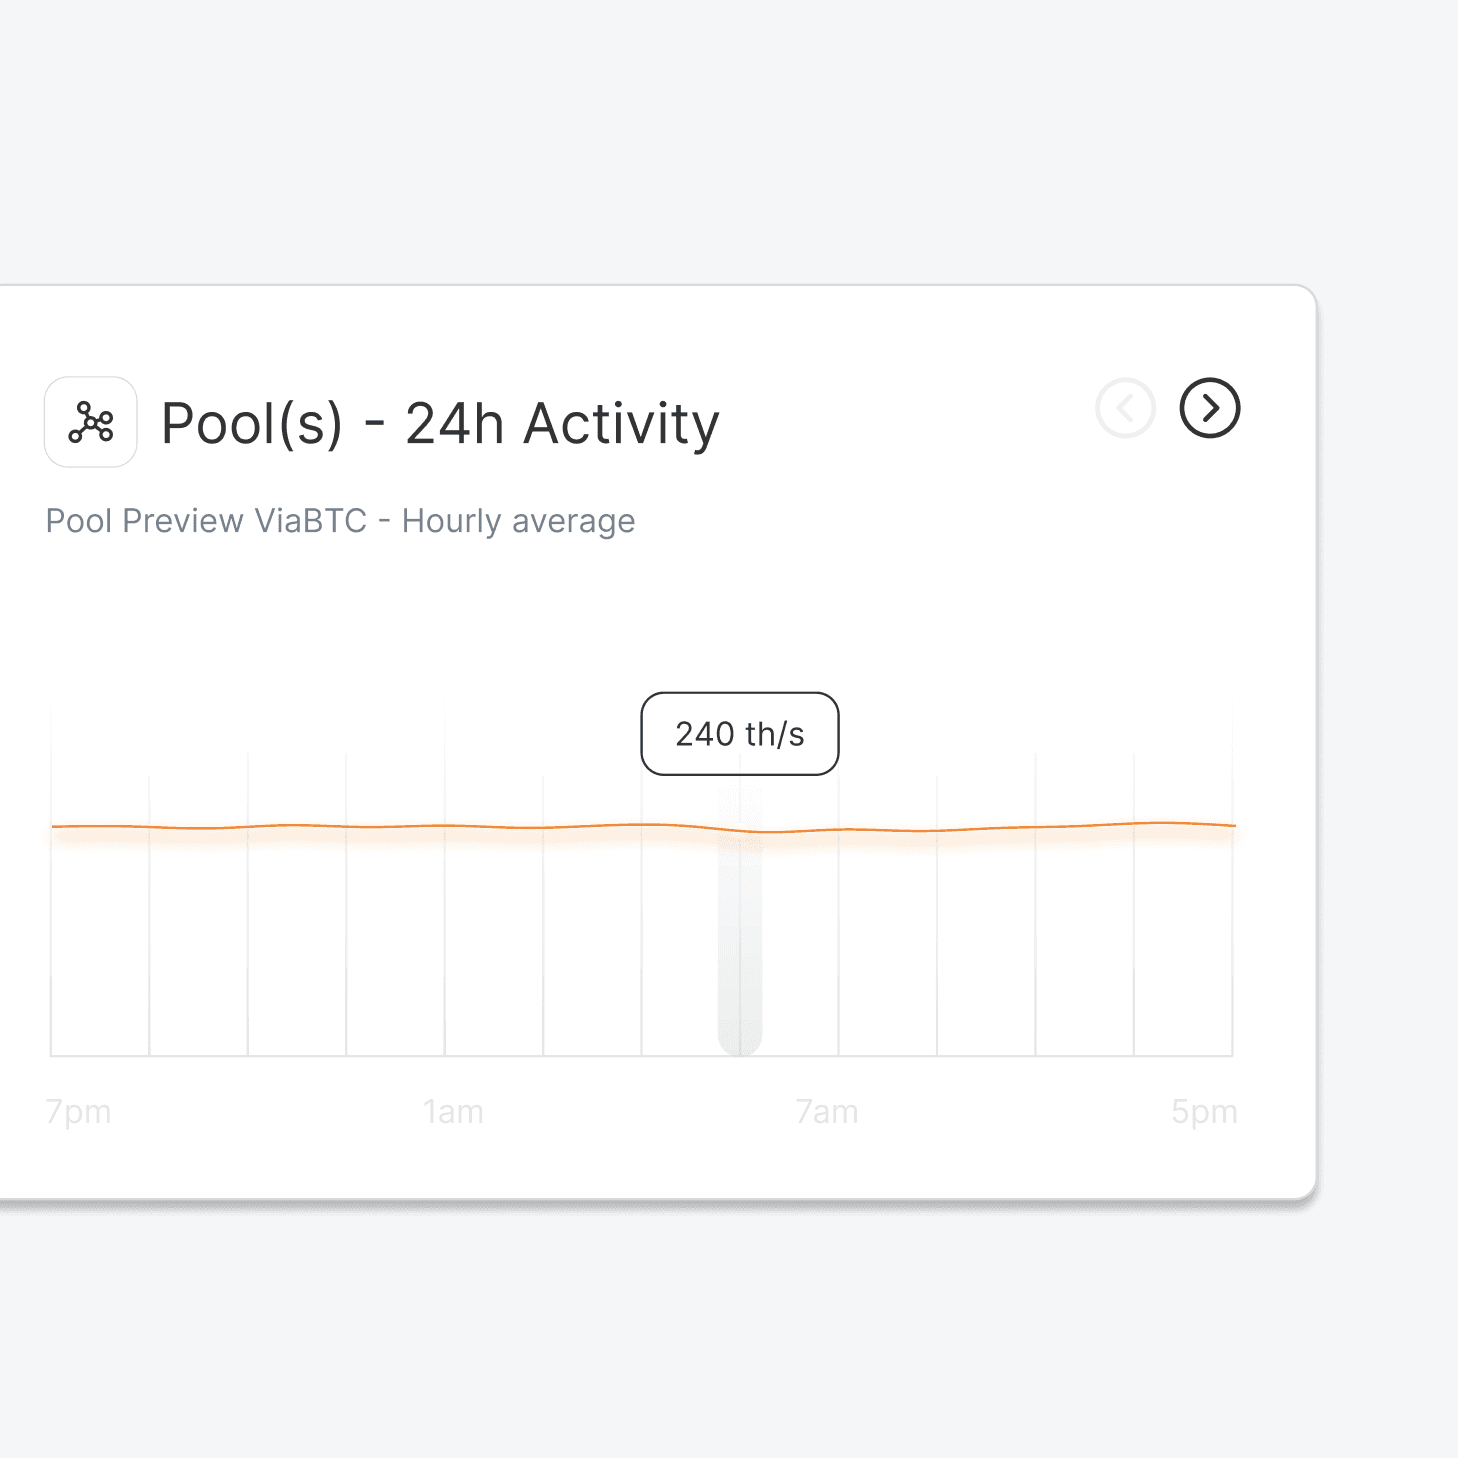The image size is (1458, 1458).
Task: Click the 240 th/s tooltip bubble
Action: click(x=740, y=734)
